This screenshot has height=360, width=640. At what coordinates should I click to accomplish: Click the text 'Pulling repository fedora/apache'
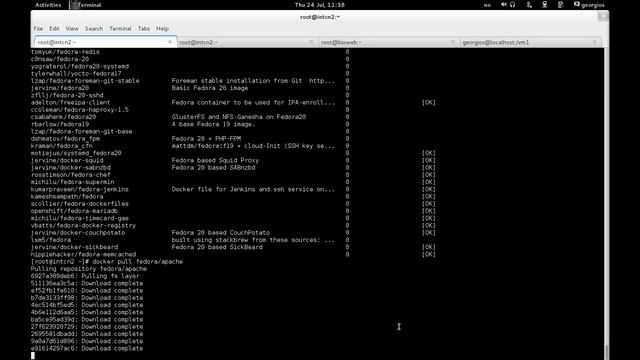tap(89, 269)
